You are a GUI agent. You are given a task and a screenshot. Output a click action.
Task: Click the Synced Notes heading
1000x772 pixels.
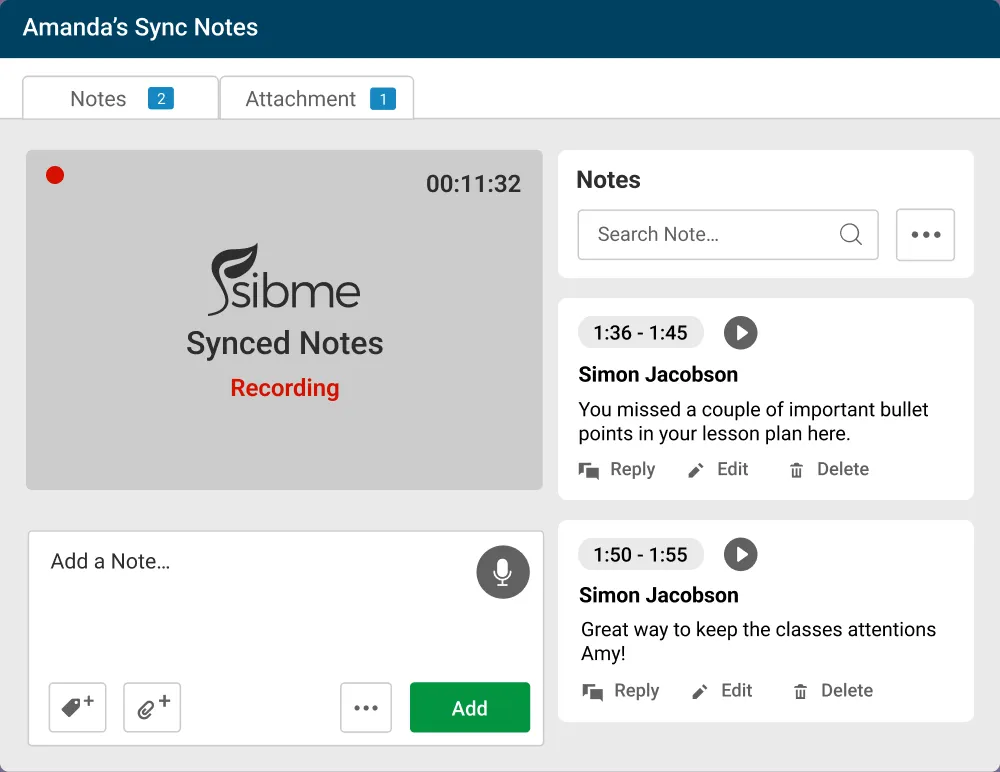tap(284, 343)
